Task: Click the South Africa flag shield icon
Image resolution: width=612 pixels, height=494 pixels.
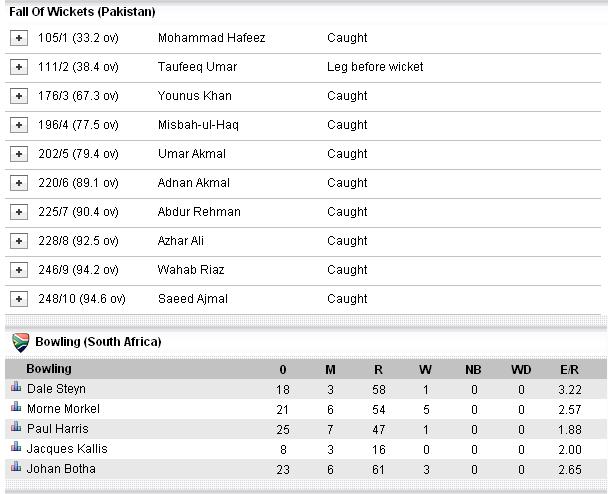Action: tap(21, 342)
